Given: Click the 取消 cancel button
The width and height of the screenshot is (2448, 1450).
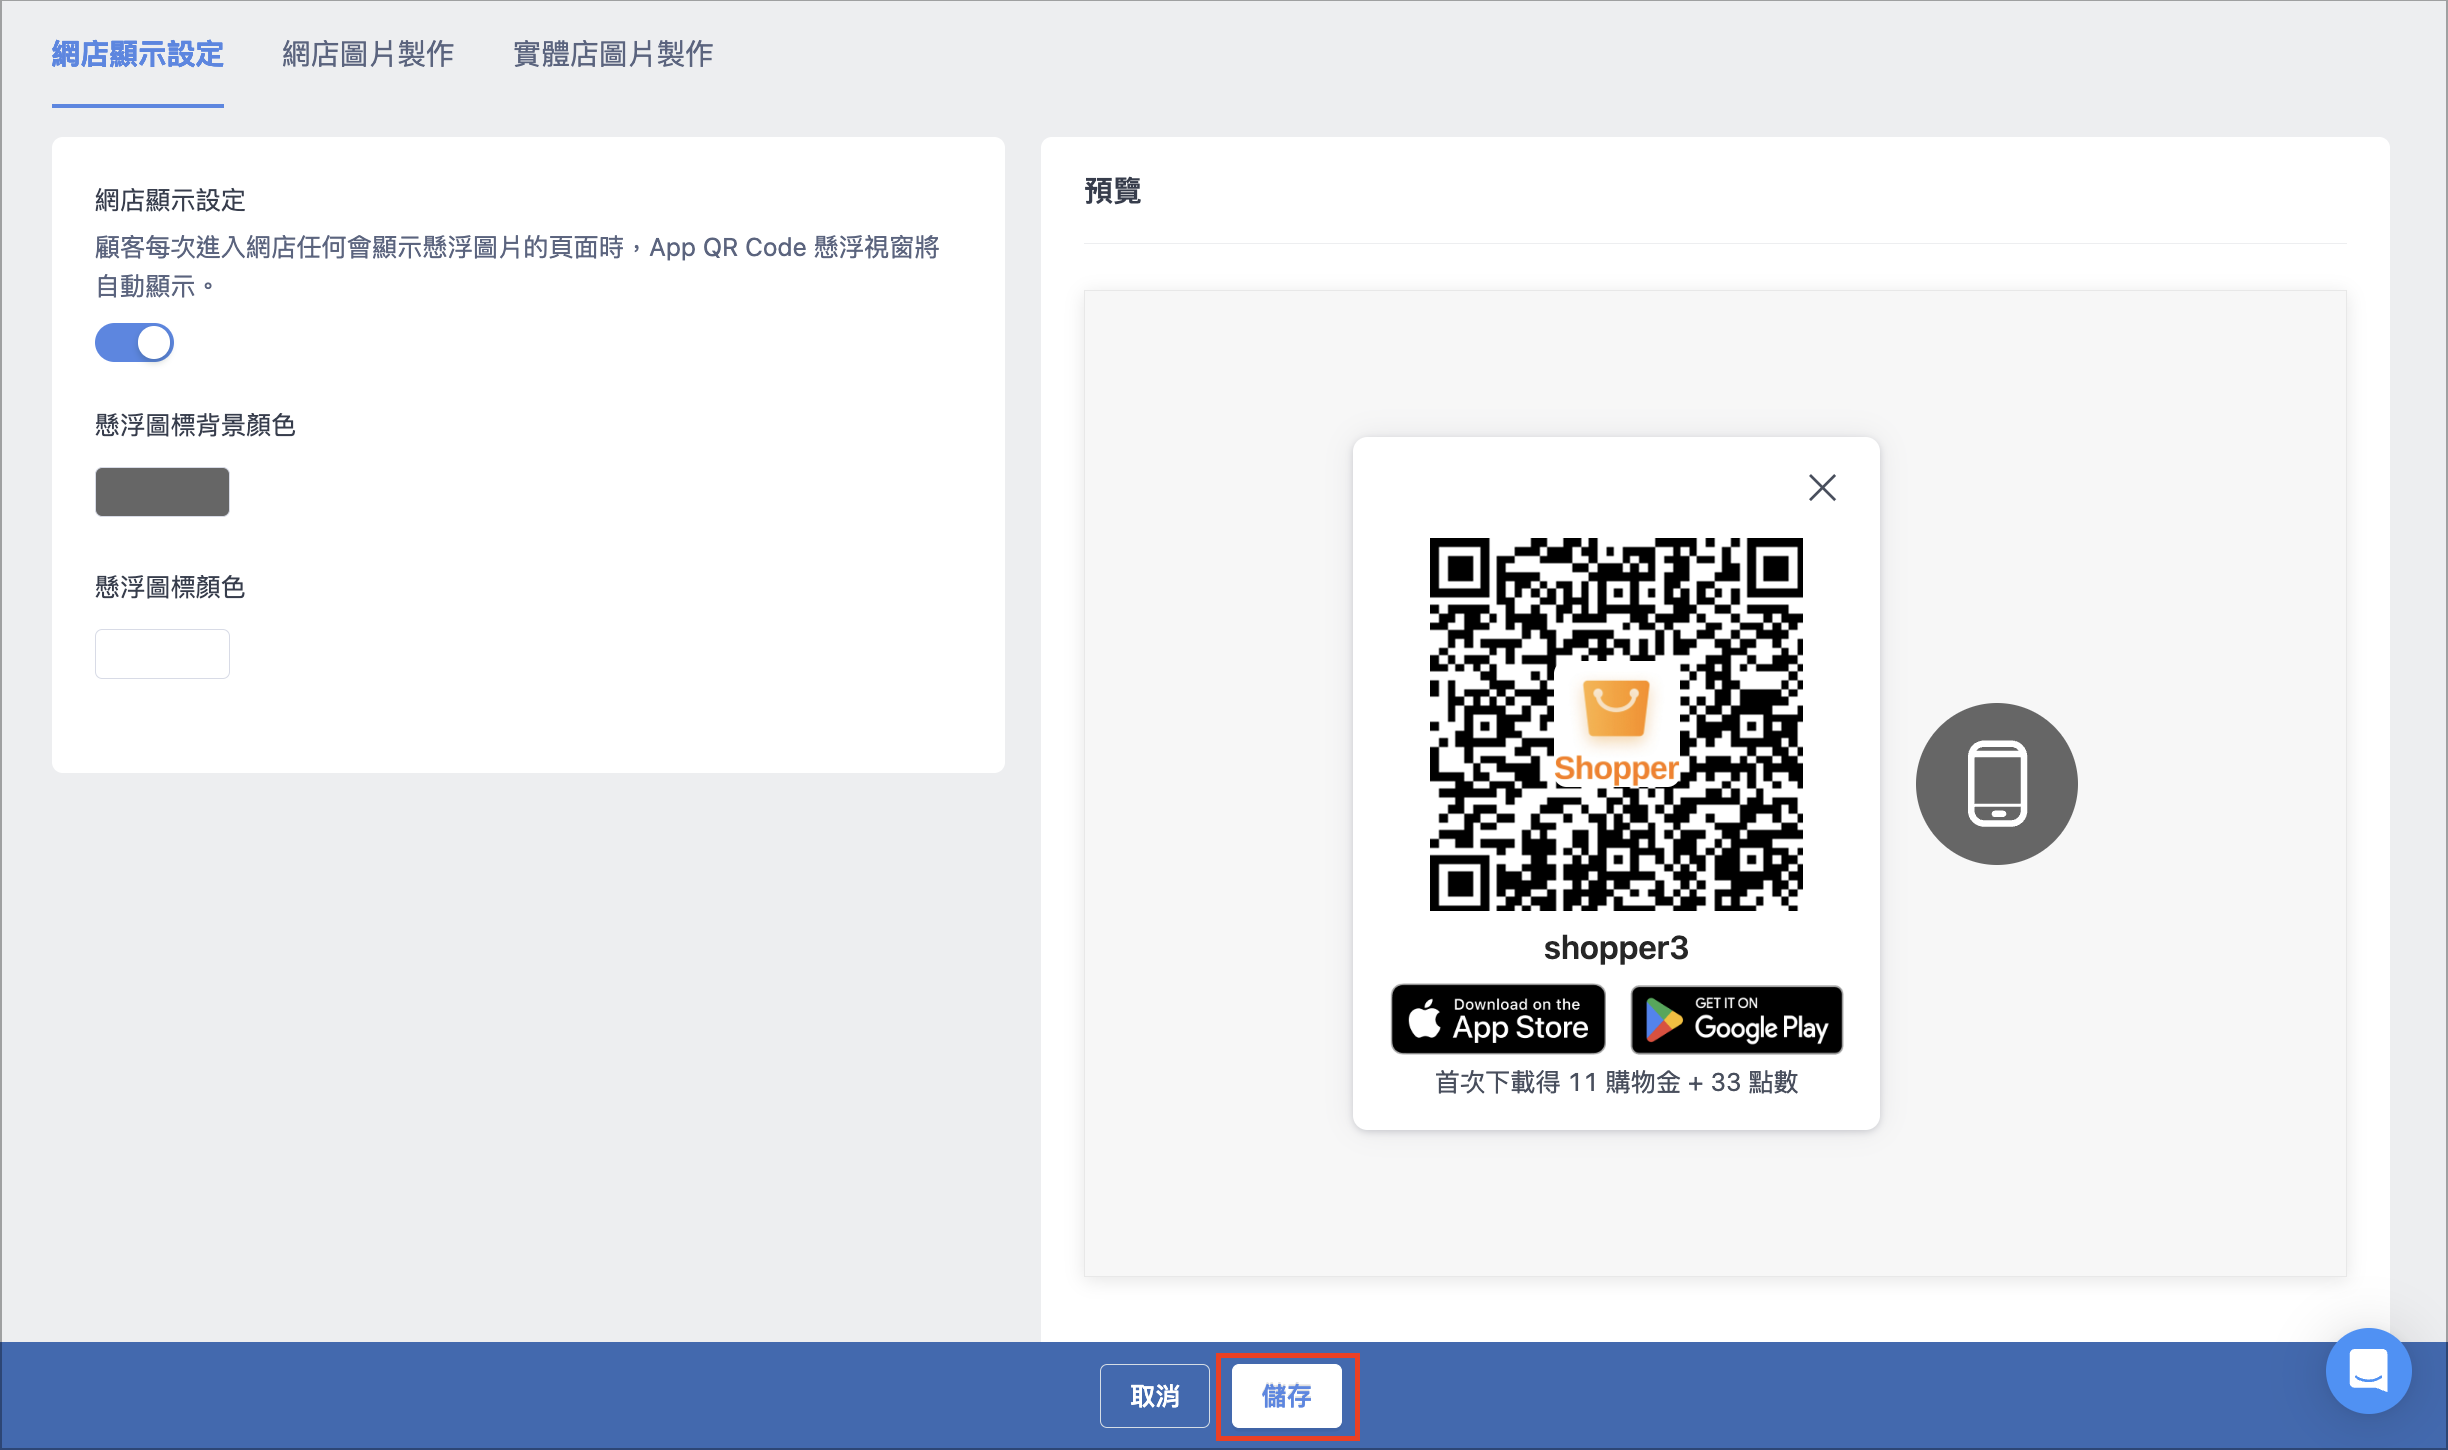Looking at the screenshot, I should point(1155,1396).
